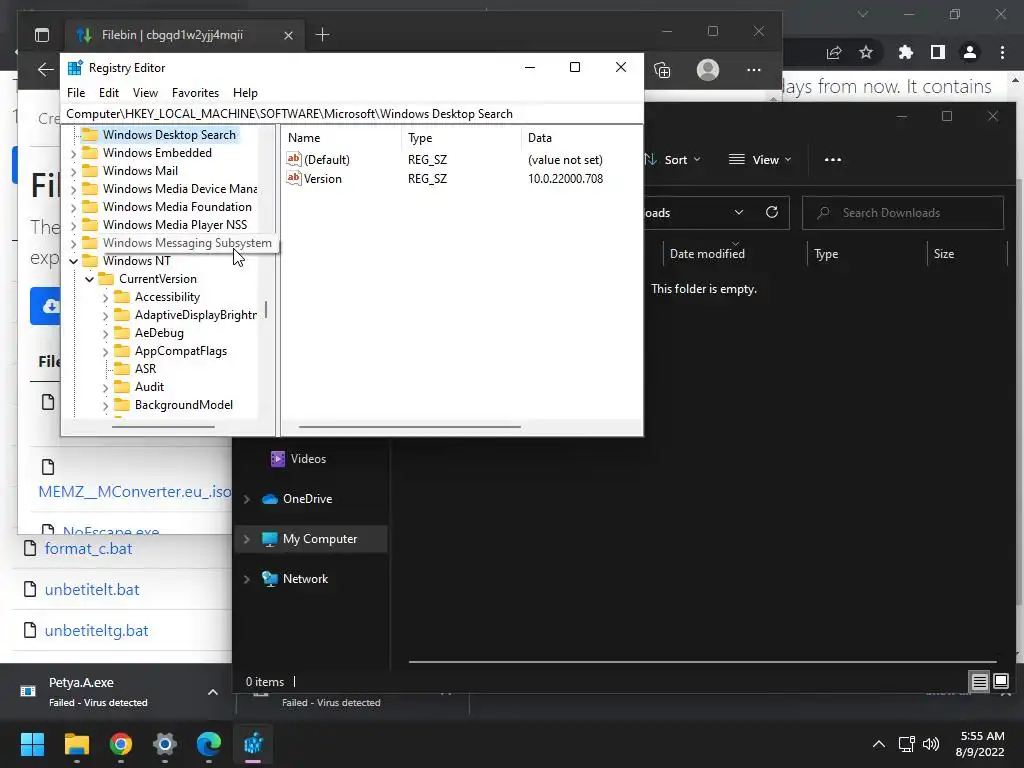Open the Help menu in Registry Editor
This screenshot has height=768, width=1024.
click(x=245, y=93)
